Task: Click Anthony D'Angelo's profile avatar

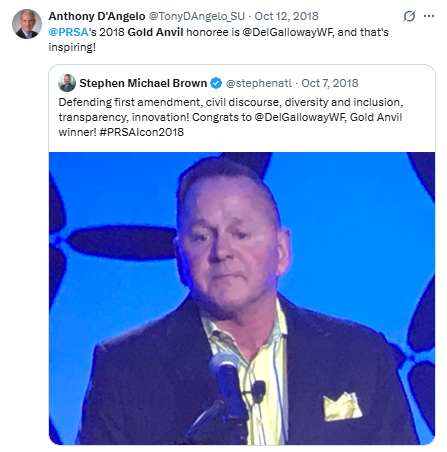Action: coord(27,24)
